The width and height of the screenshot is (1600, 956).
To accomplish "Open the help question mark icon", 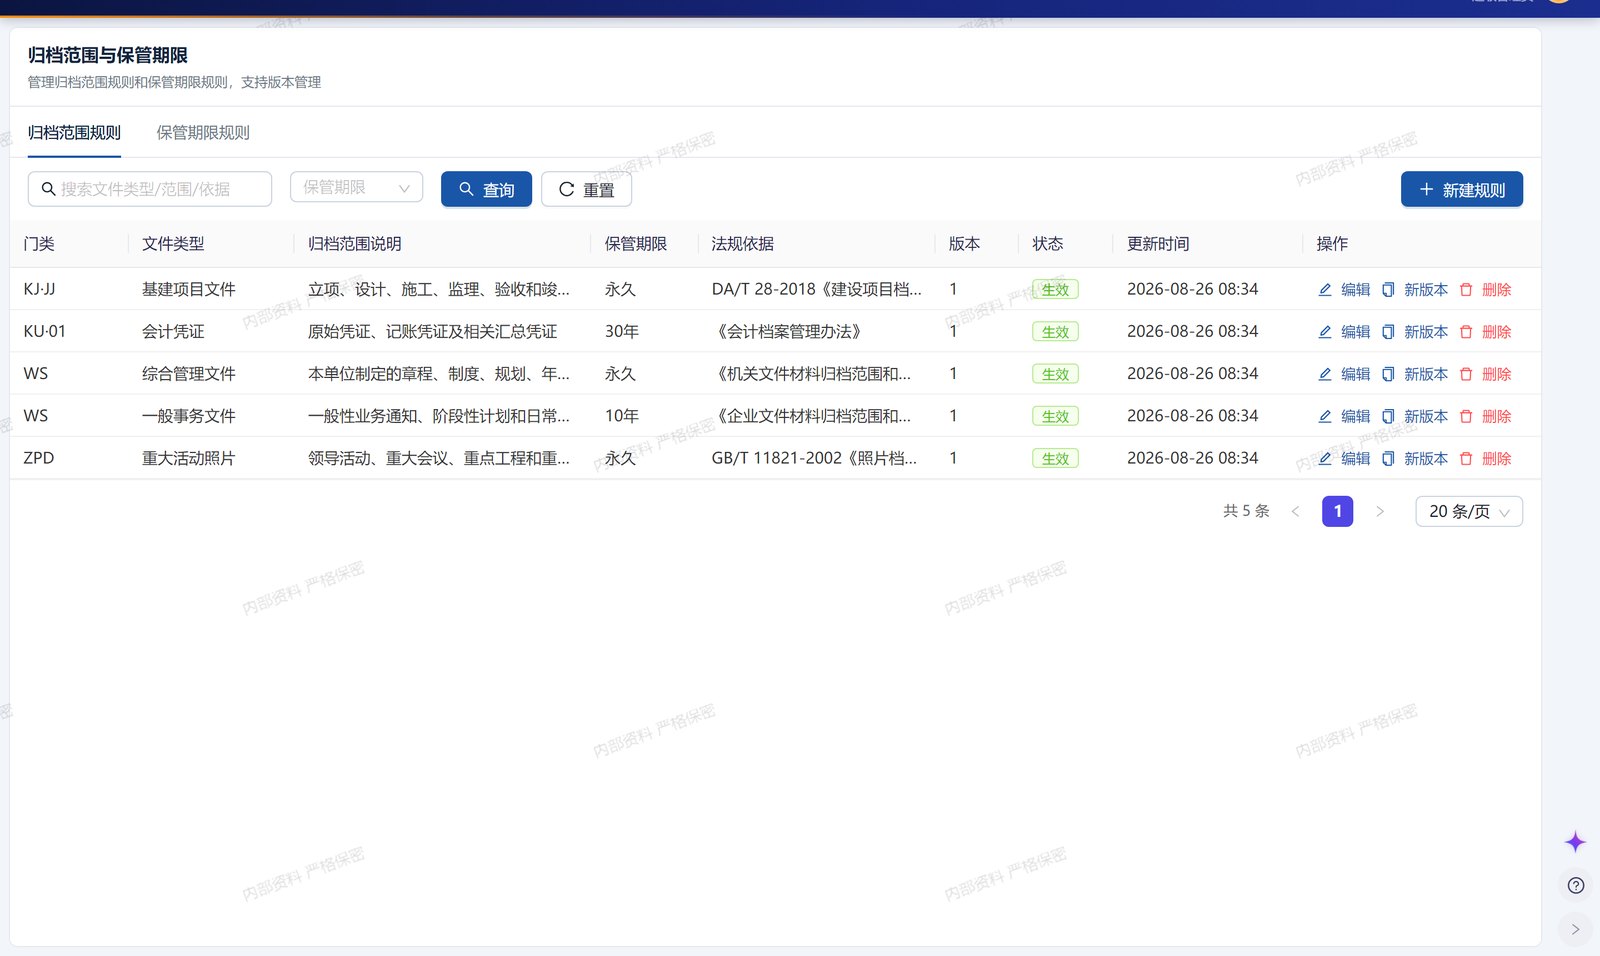I will 1576,885.
